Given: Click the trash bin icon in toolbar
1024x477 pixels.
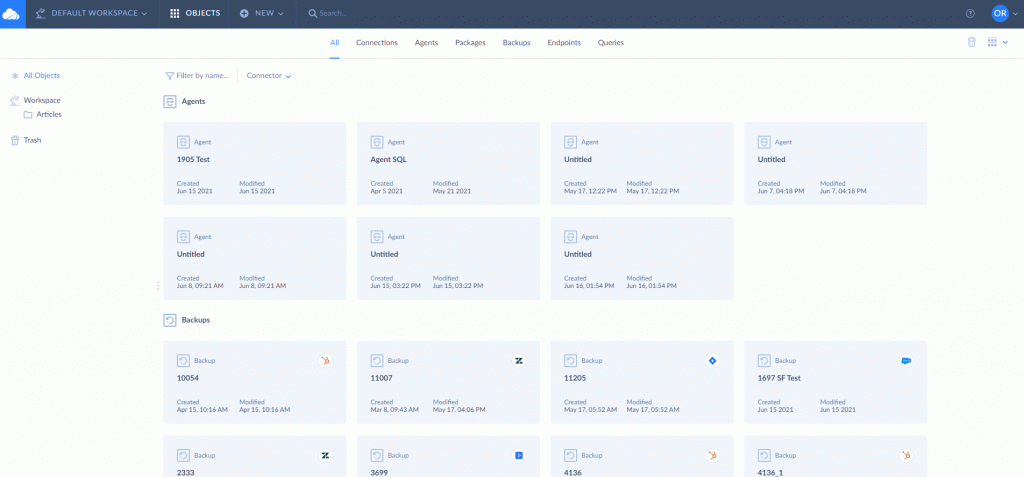Looking at the screenshot, I should coord(971,43).
